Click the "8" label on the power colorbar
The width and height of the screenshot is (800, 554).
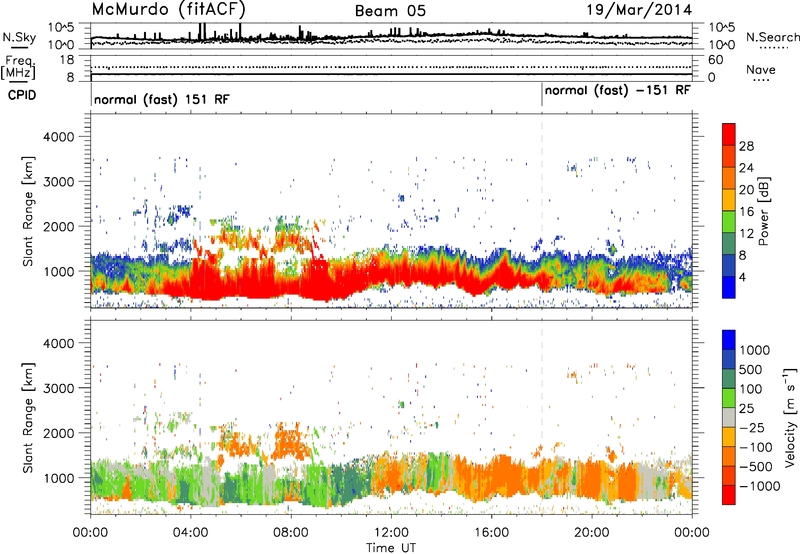(x=743, y=256)
